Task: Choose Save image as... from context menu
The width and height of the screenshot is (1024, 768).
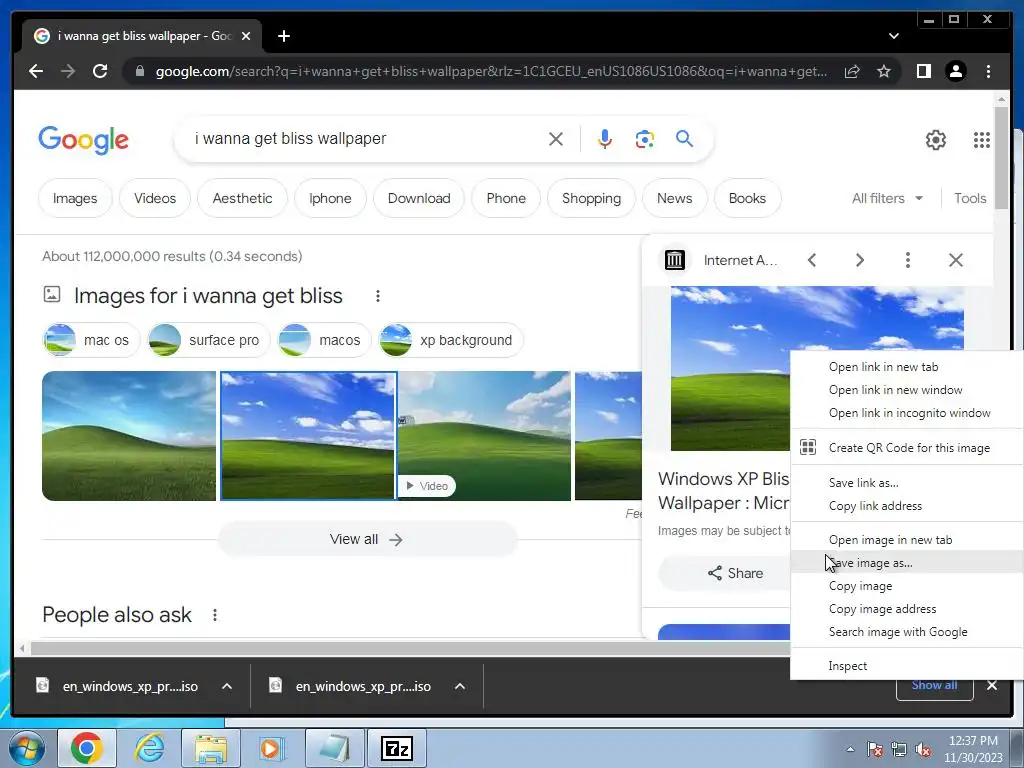Action: pos(906,563)
